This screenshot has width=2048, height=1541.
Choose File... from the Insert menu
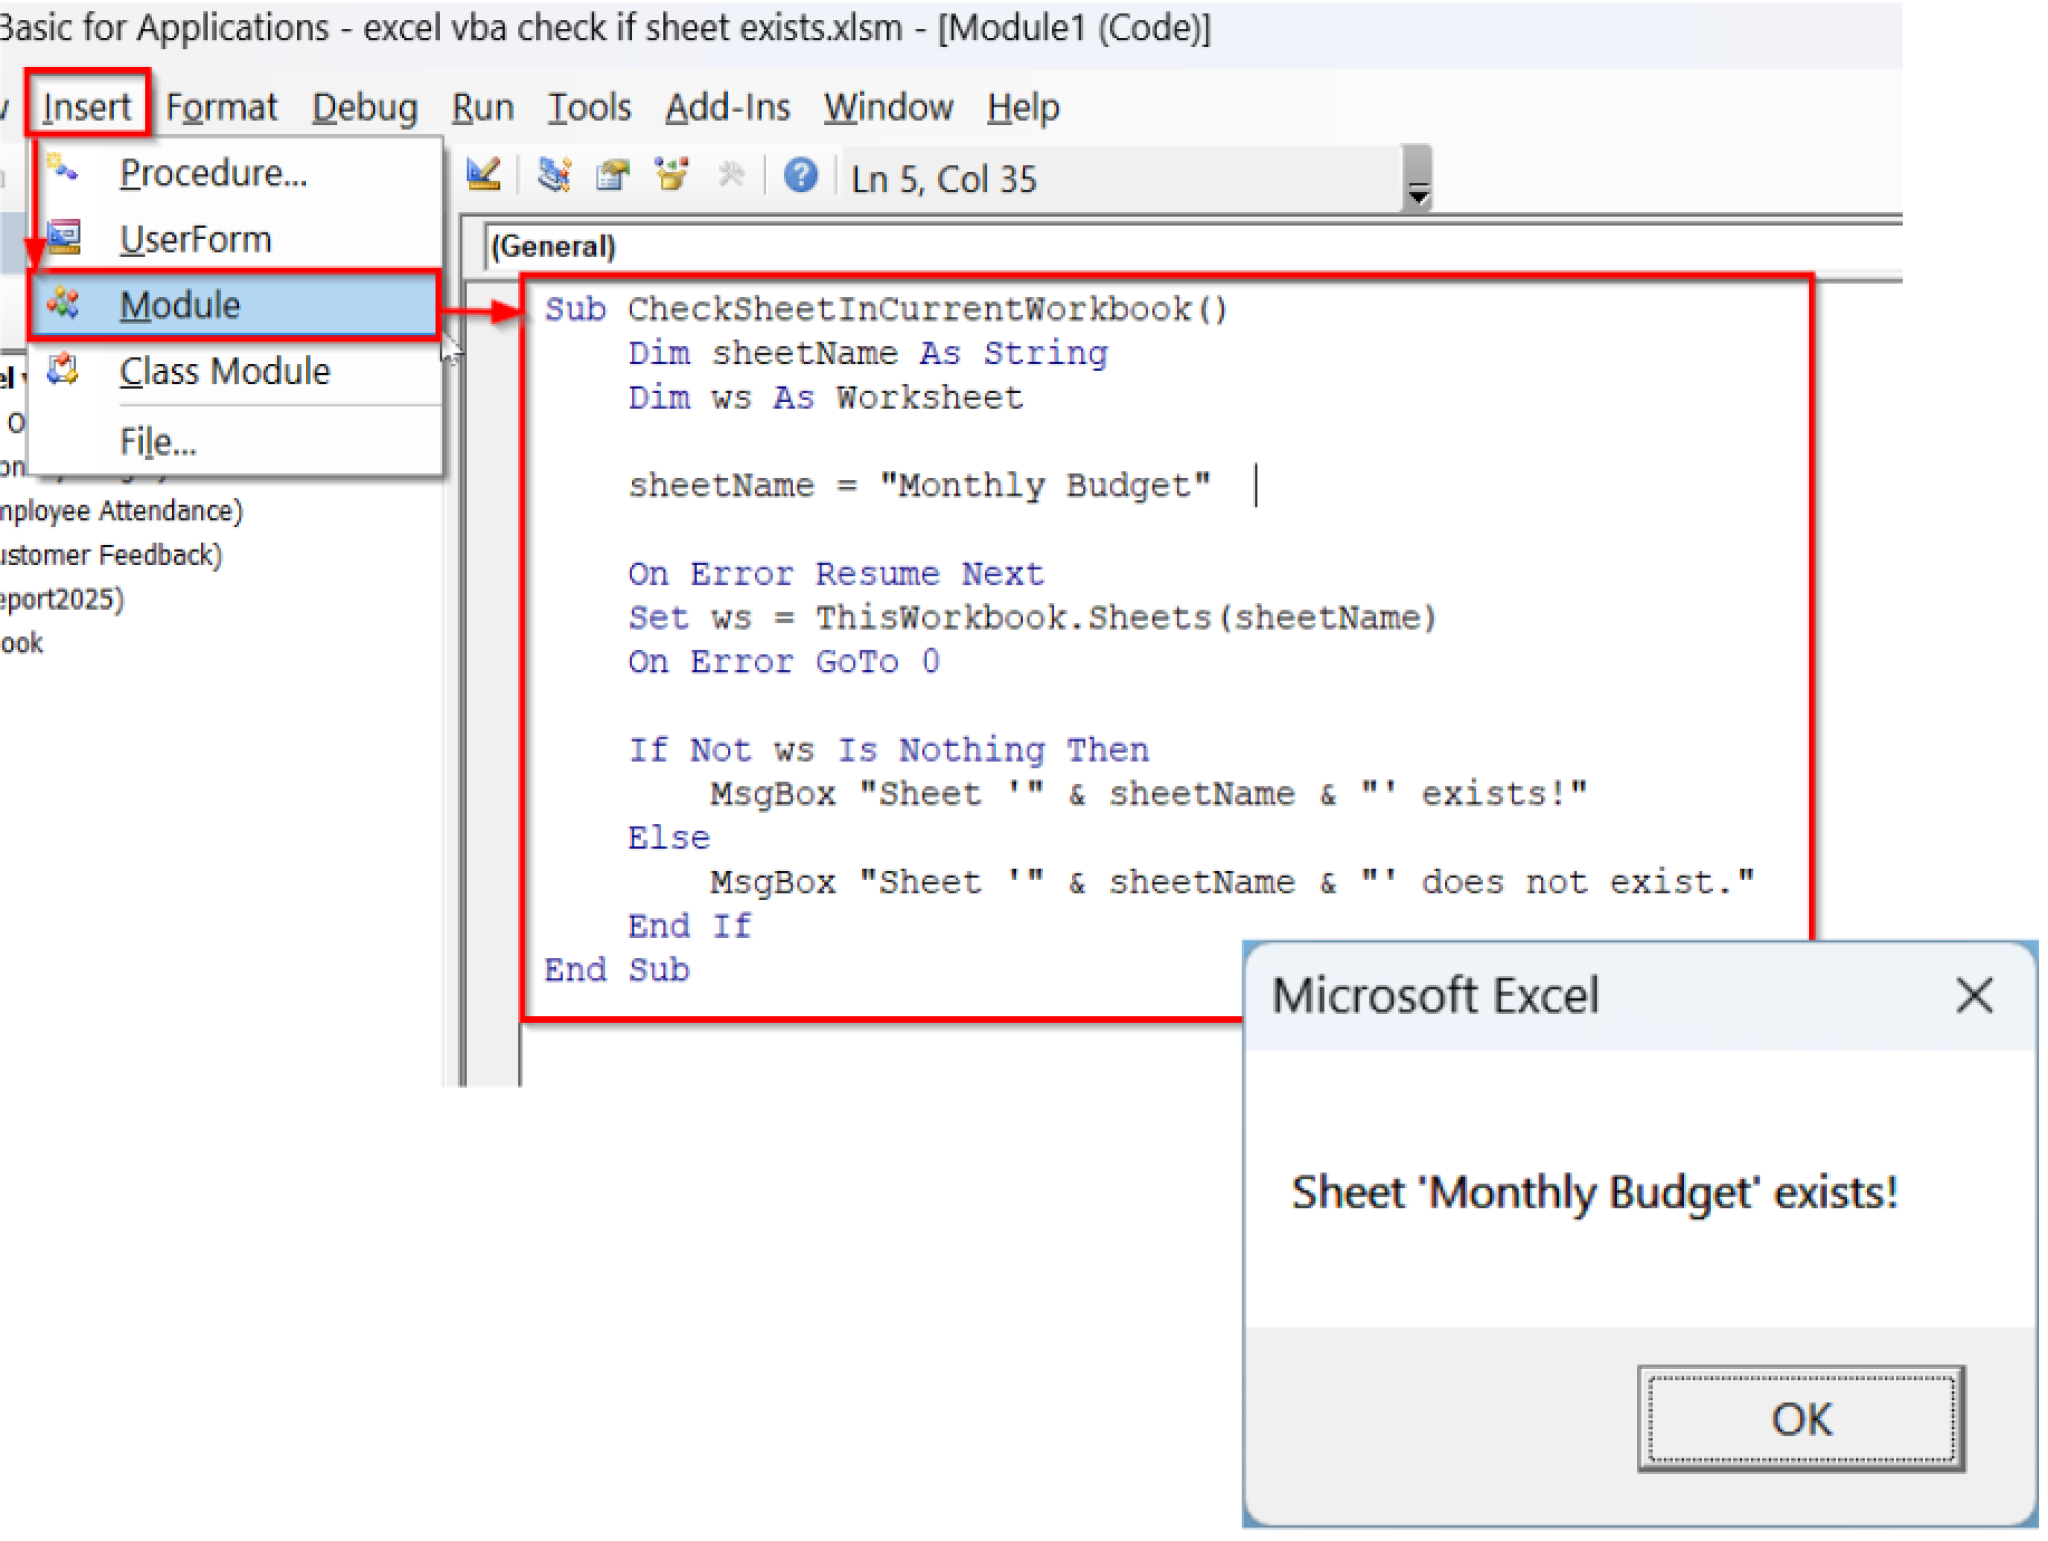[157, 441]
